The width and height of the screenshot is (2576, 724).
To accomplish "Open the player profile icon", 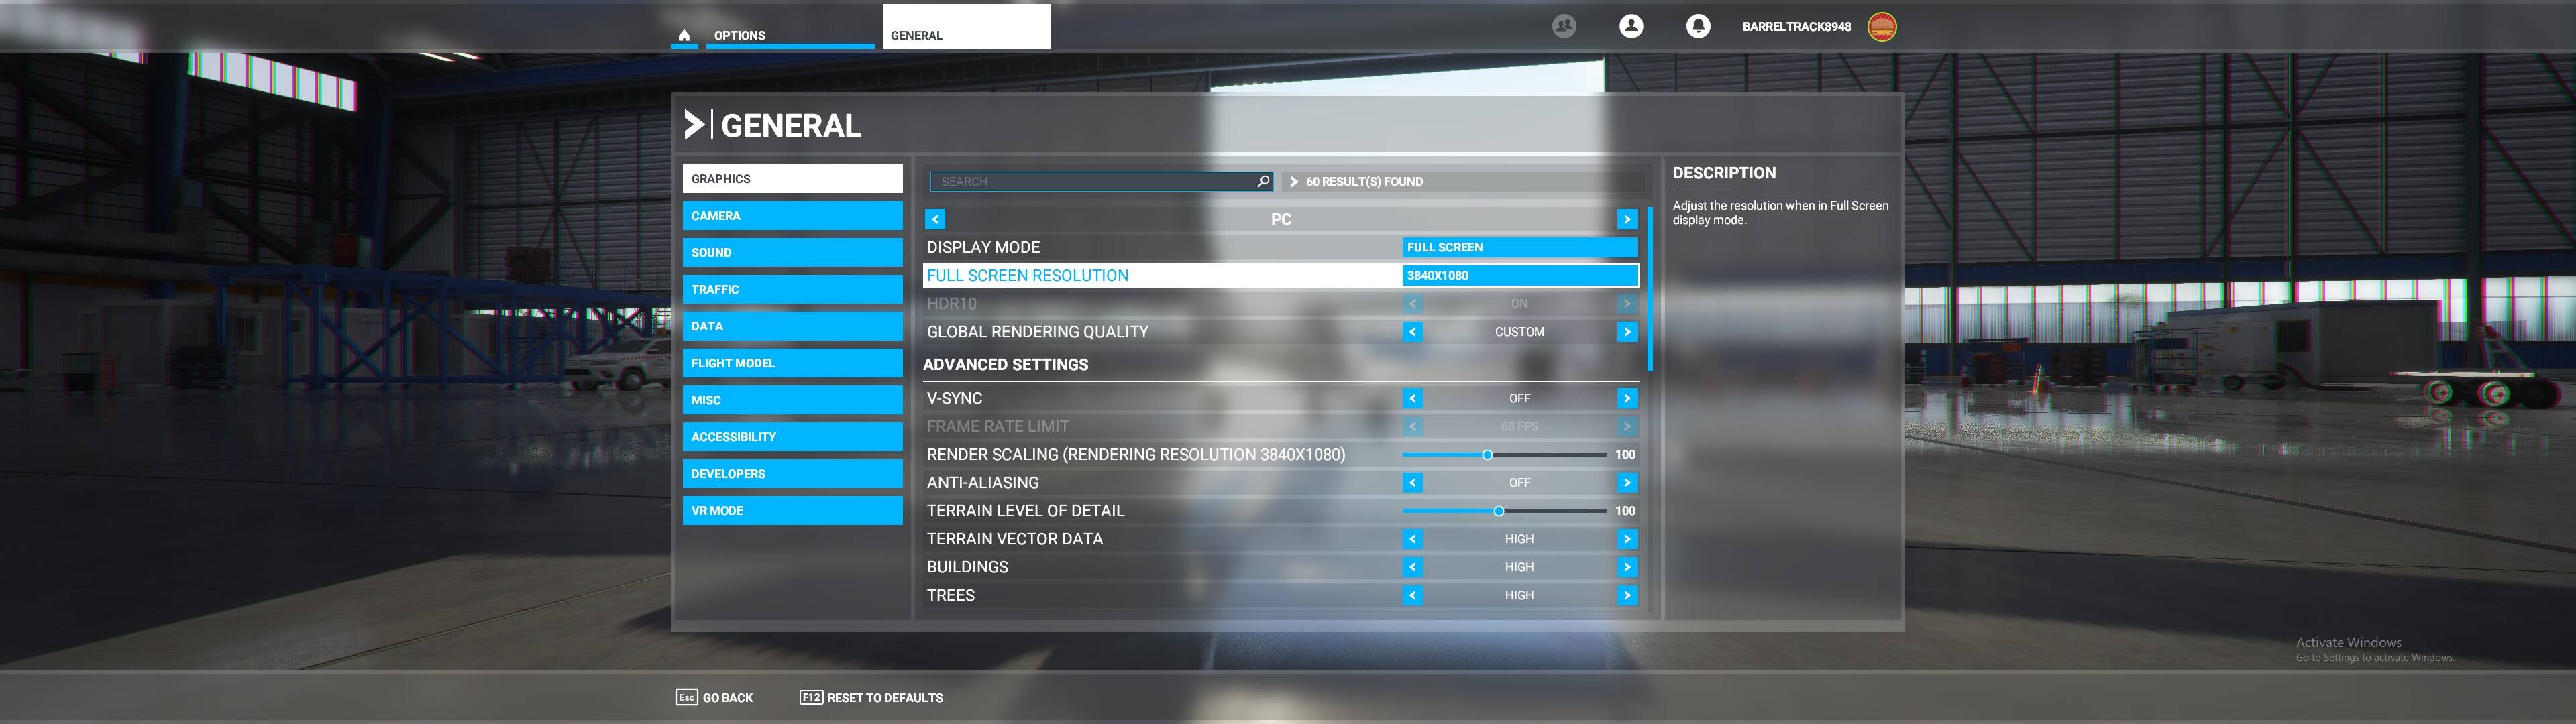I will tap(1631, 27).
